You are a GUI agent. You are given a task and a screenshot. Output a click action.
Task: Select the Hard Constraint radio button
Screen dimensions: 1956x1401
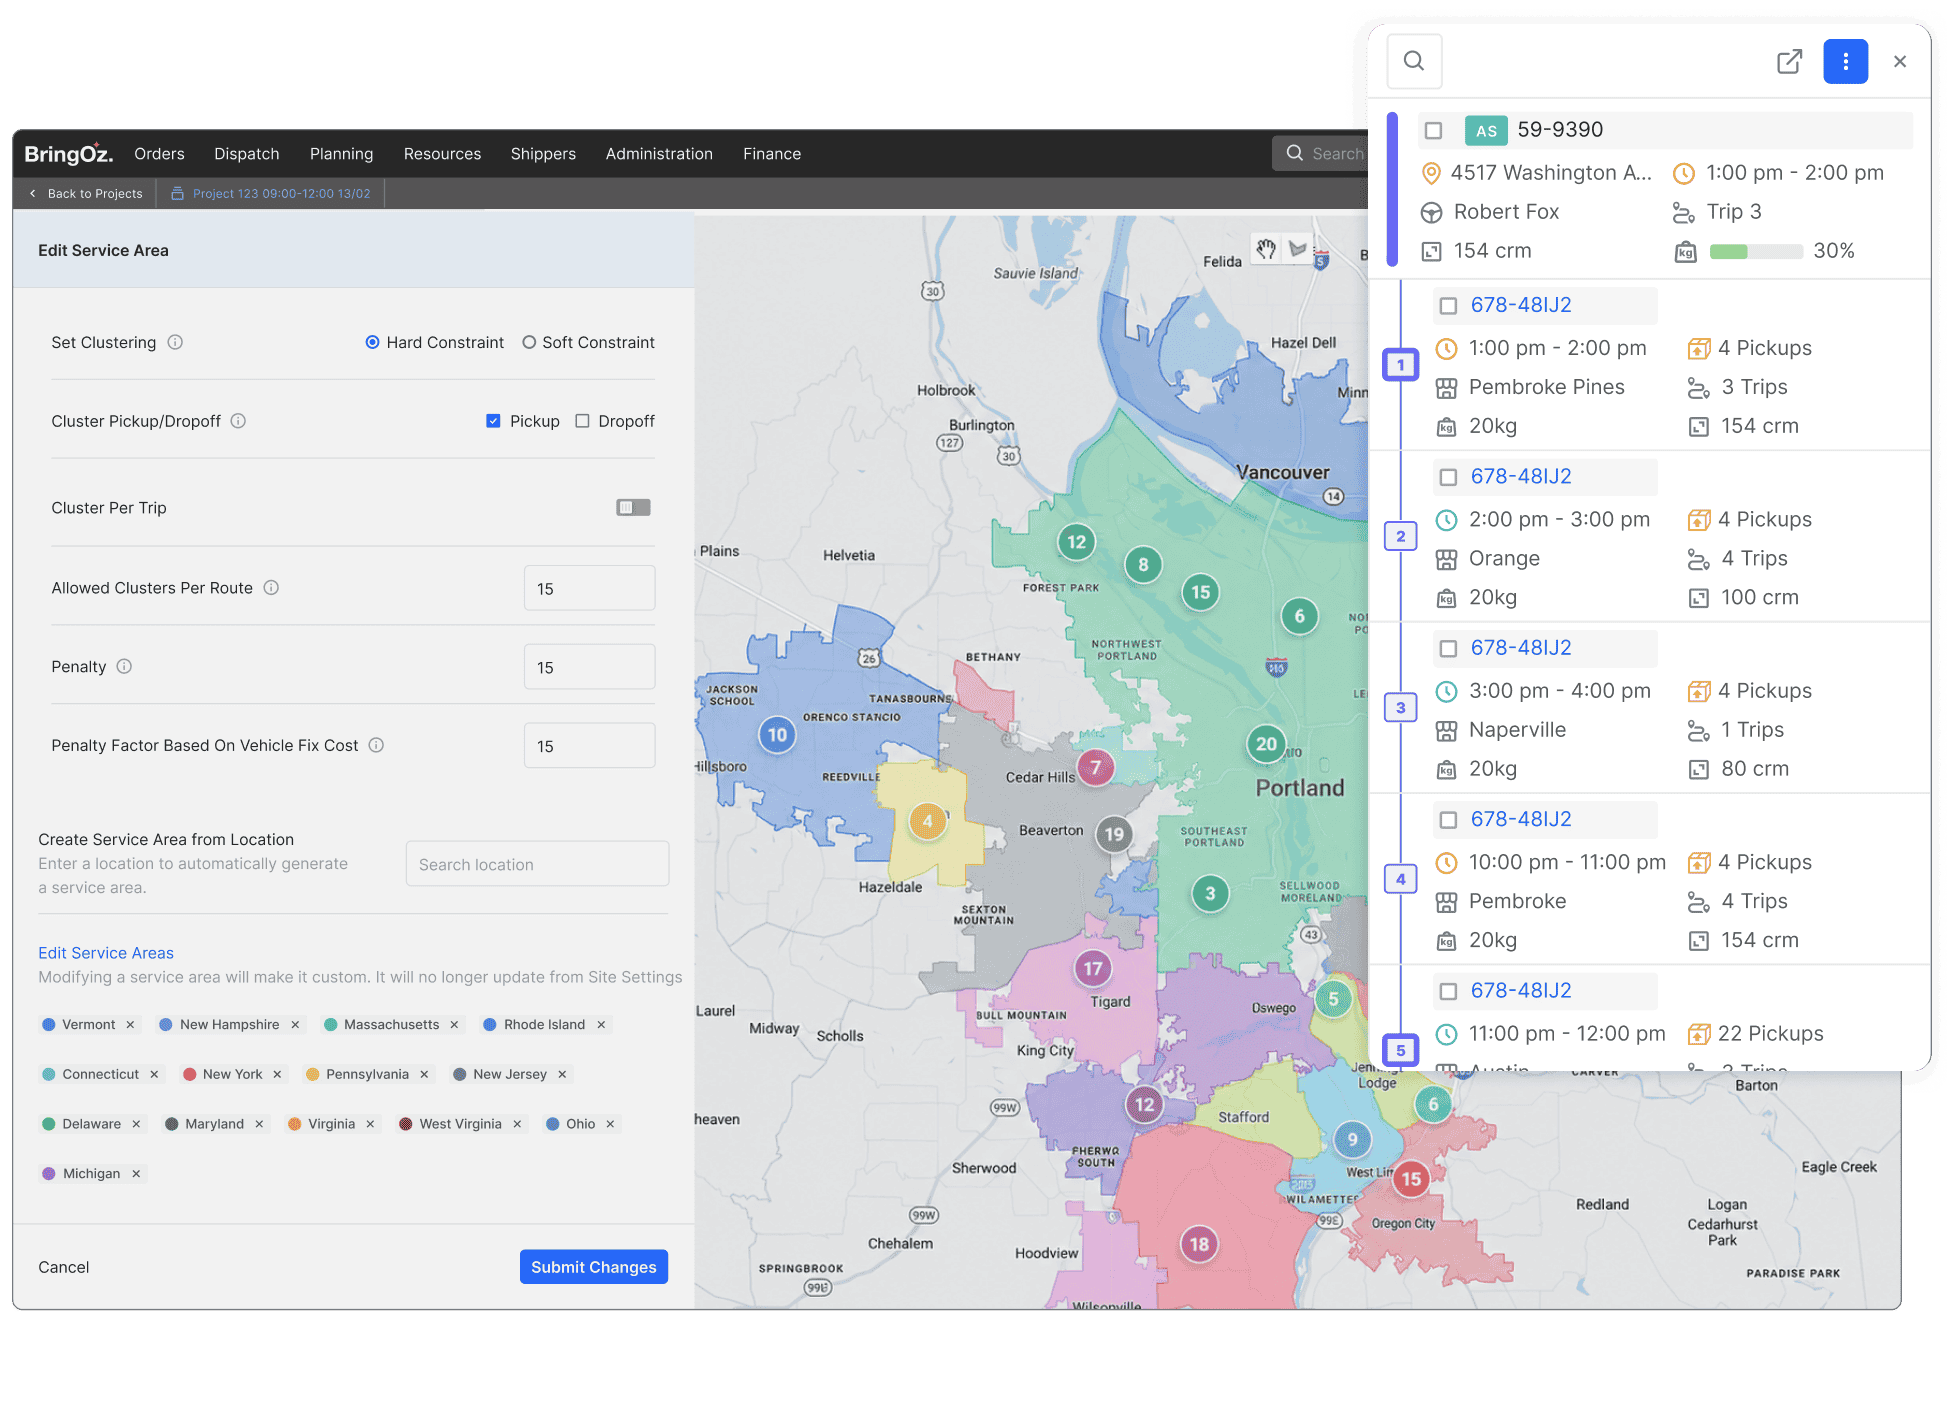tap(372, 342)
